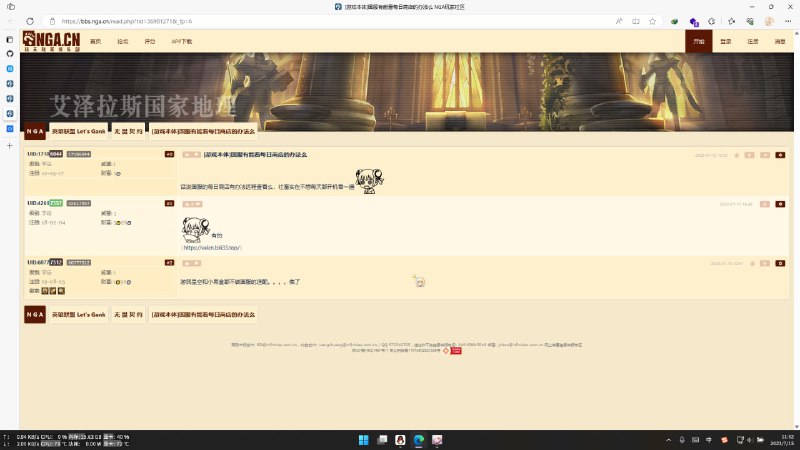Open the green extension icon in toolbar
This screenshot has height=450, width=800.
(674, 21)
